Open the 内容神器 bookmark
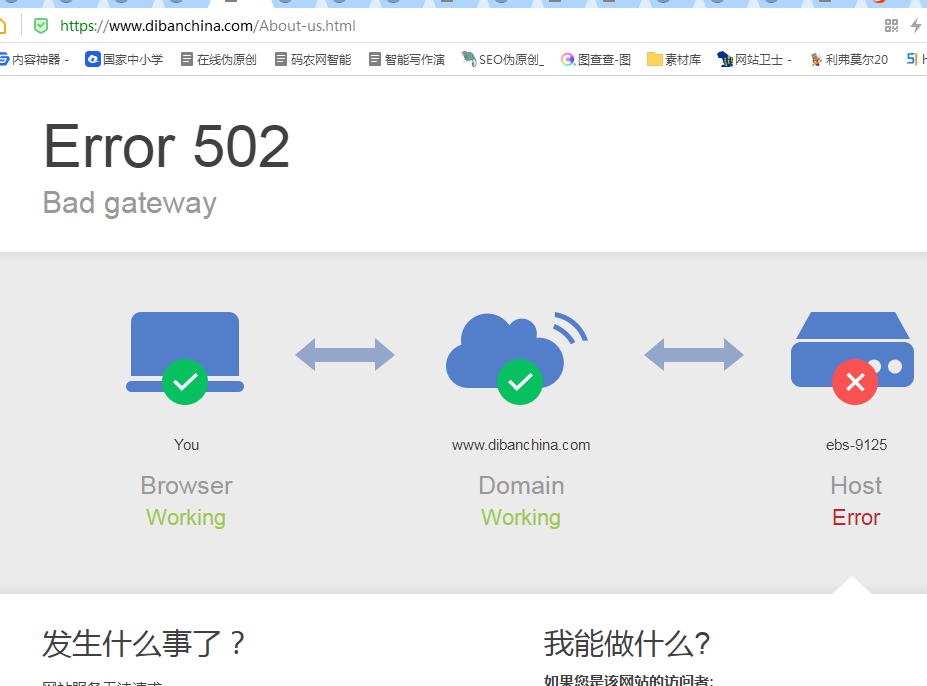The height and width of the screenshot is (686, 927). [34, 60]
